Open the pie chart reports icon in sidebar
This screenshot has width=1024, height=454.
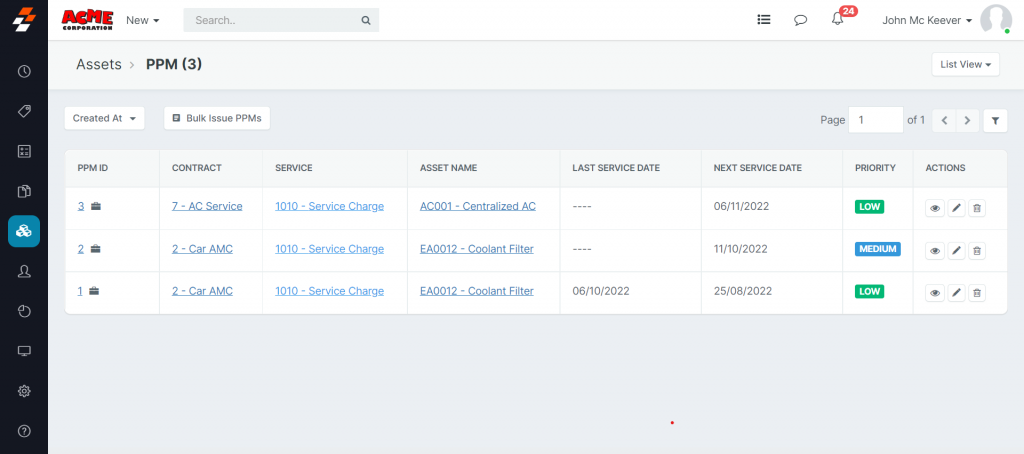24,312
